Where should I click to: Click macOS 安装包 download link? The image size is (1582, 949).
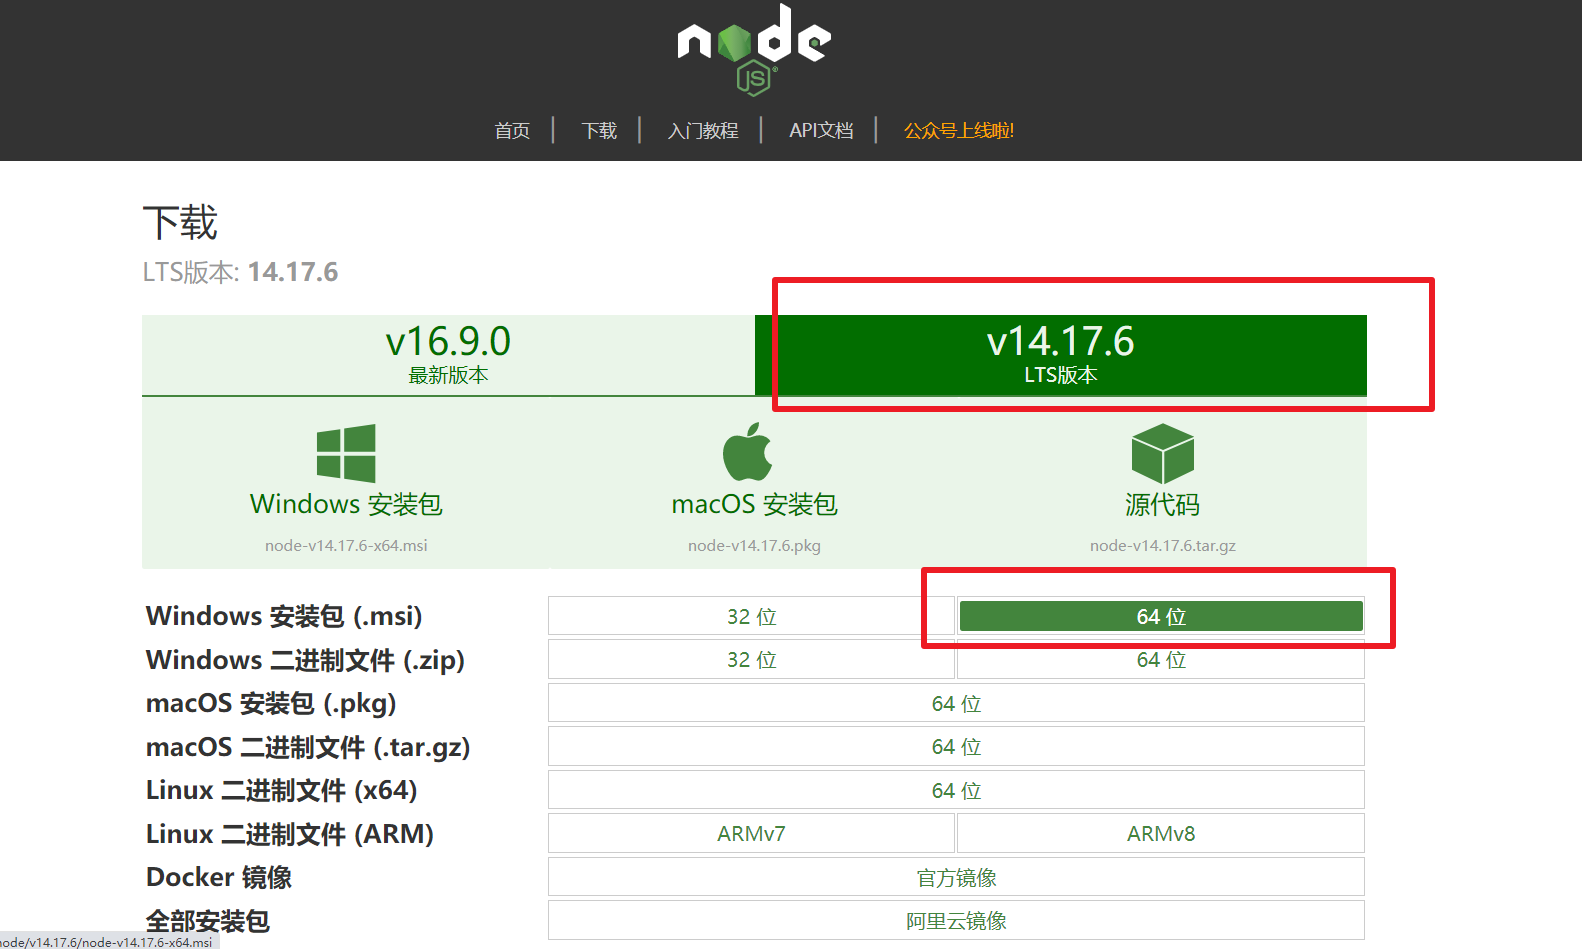(754, 504)
